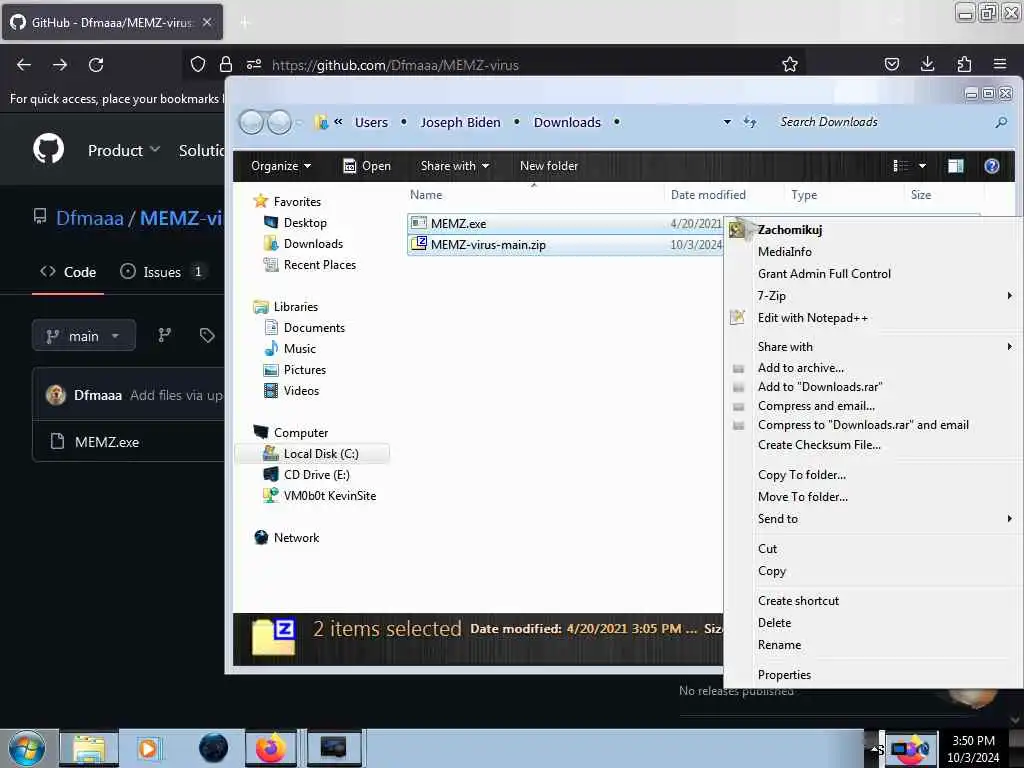Click the branches icon on GitHub
Screen dimensions: 1024x768
[165, 335]
